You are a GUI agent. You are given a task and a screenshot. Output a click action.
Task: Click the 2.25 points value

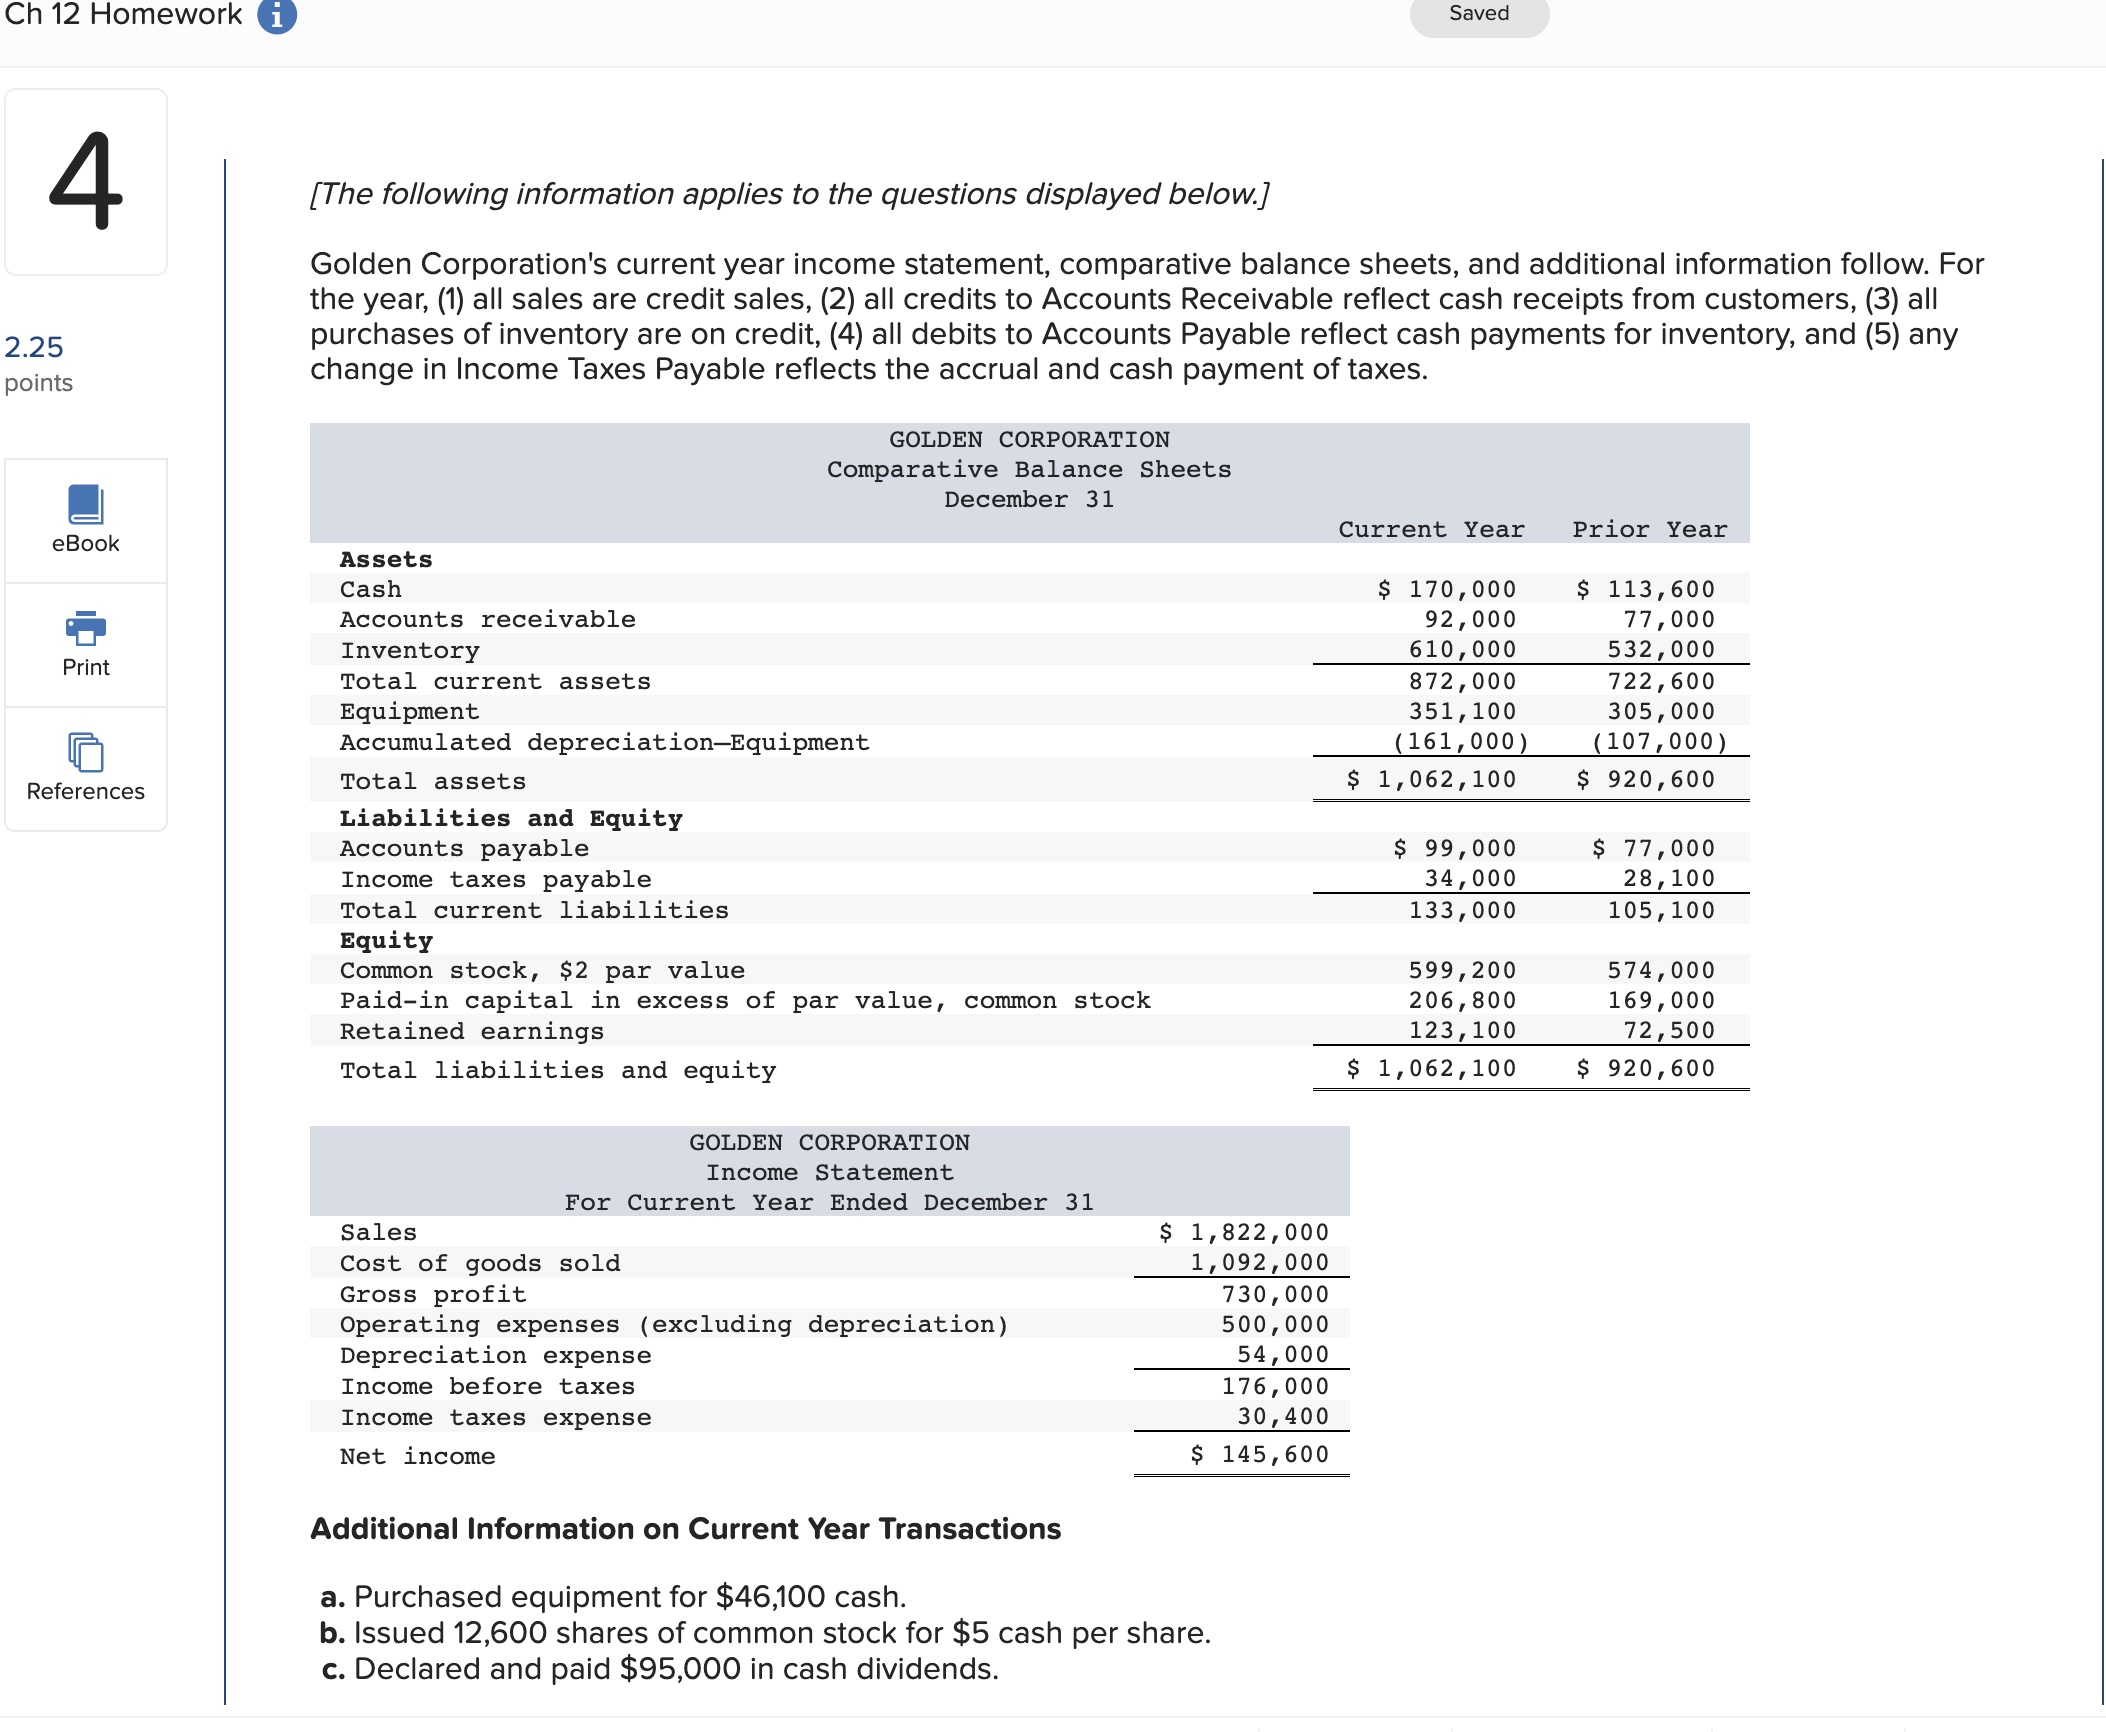tap(34, 347)
